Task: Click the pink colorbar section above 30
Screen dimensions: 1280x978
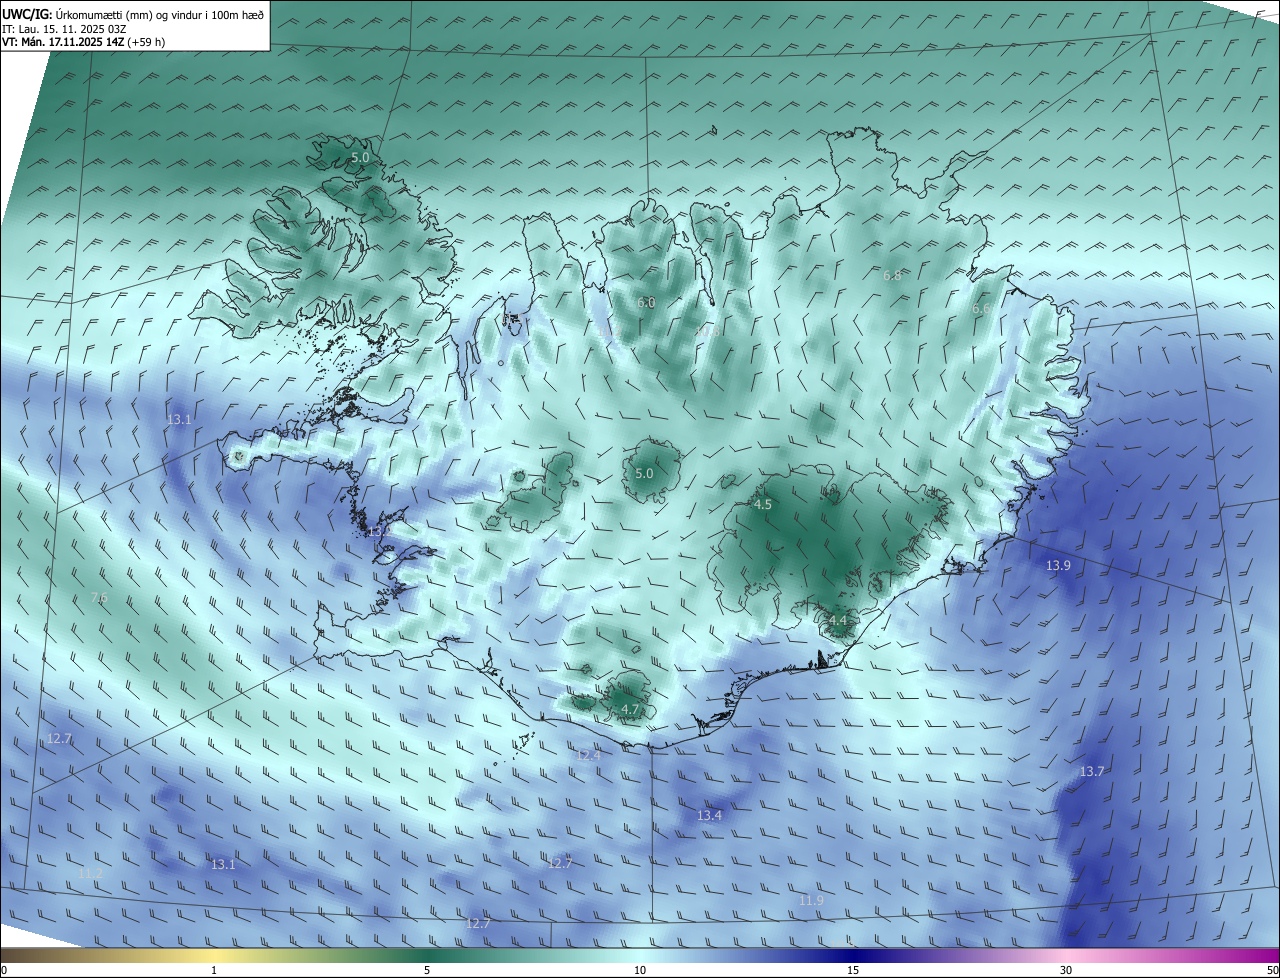Action: [1066, 955]
